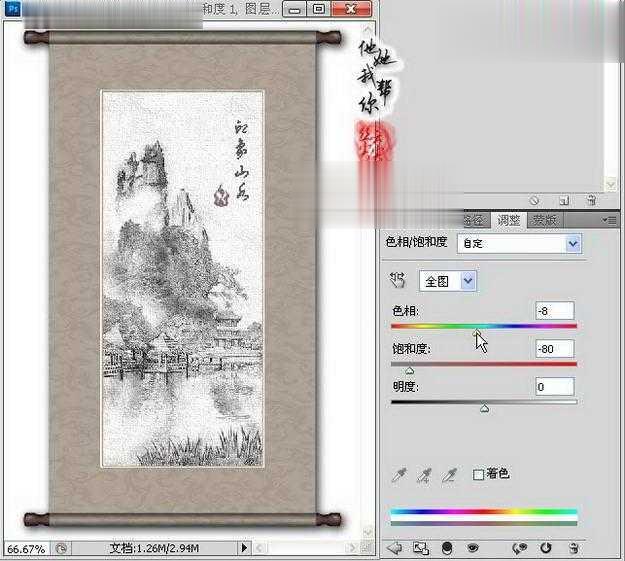Click the document vertical scrollbar down arrow

[x=368, y=532]
